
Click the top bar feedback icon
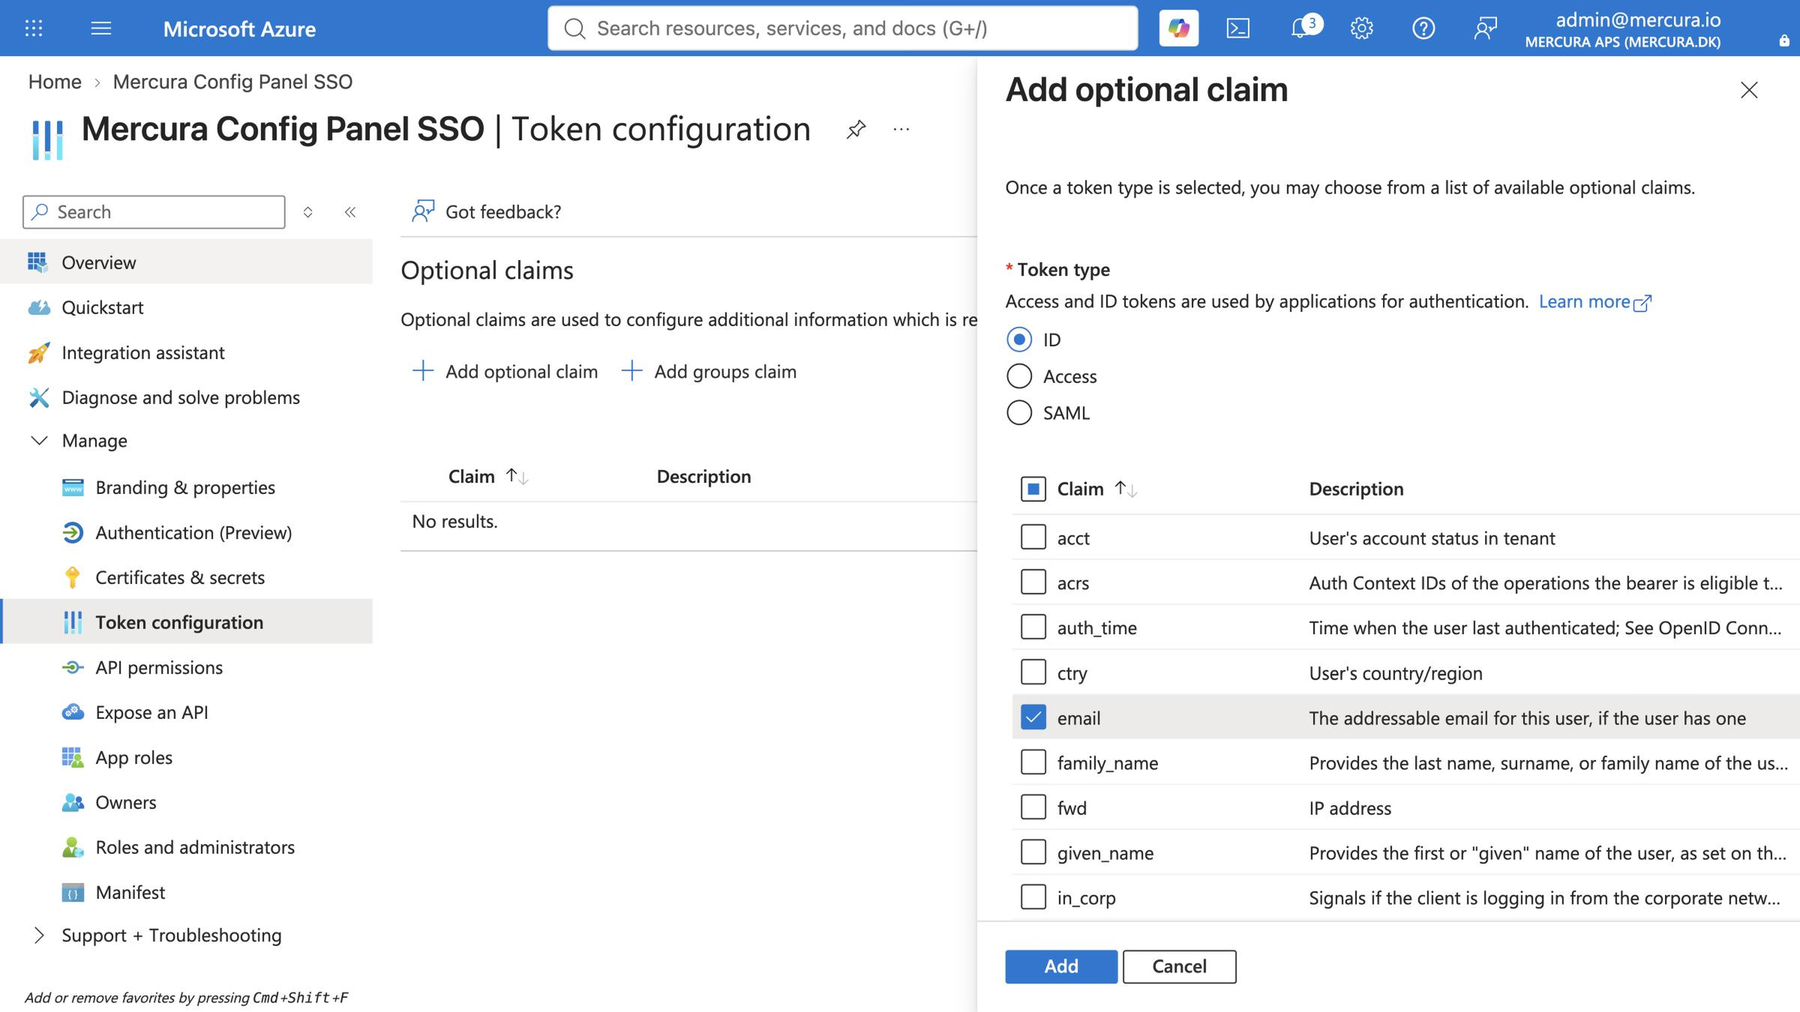tap(1485, 28)
